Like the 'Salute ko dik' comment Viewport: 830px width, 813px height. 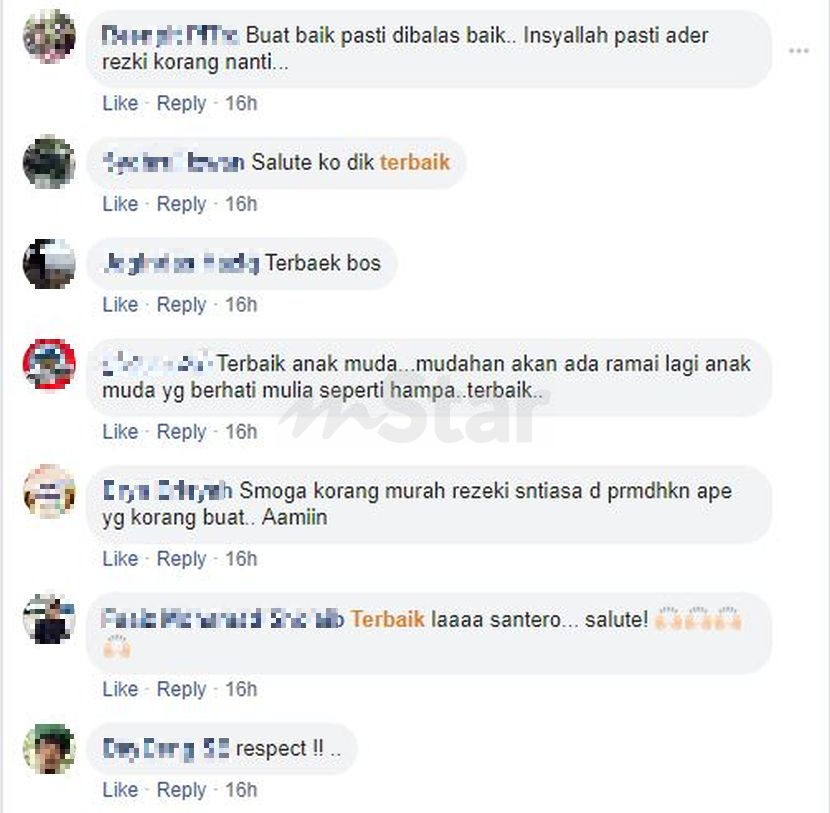[120, 204]
